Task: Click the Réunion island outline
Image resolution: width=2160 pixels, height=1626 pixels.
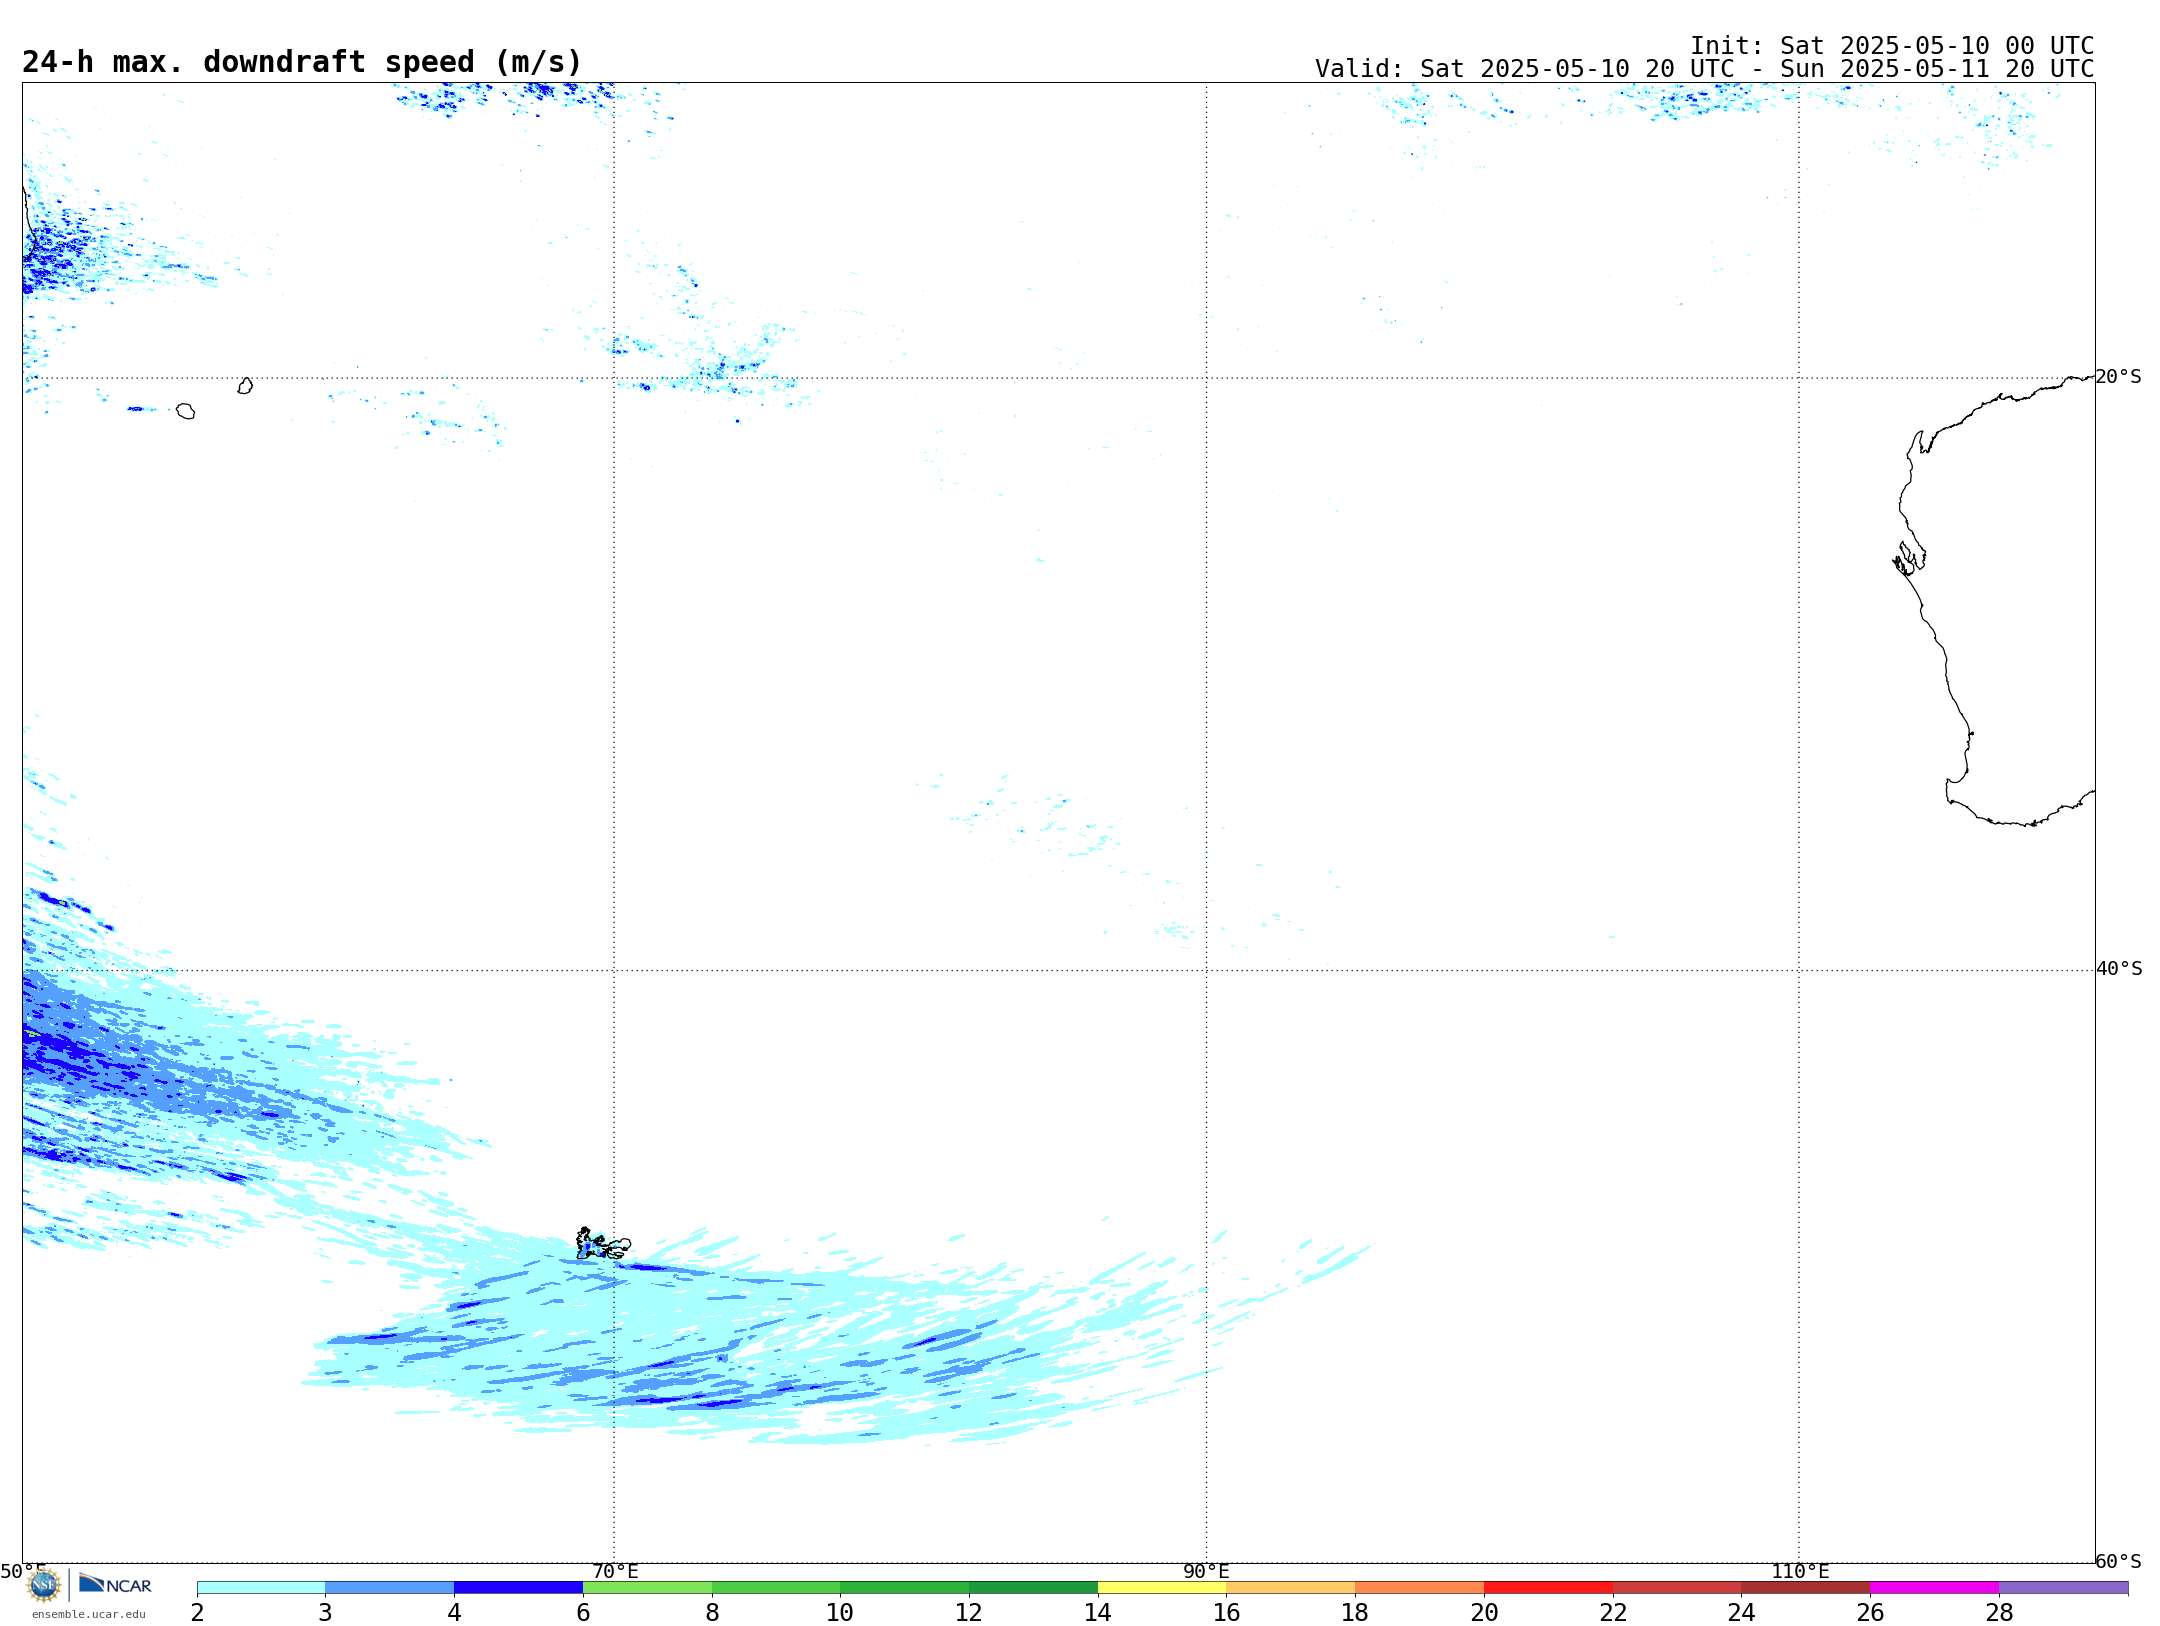Action: (x=185, y=411)
